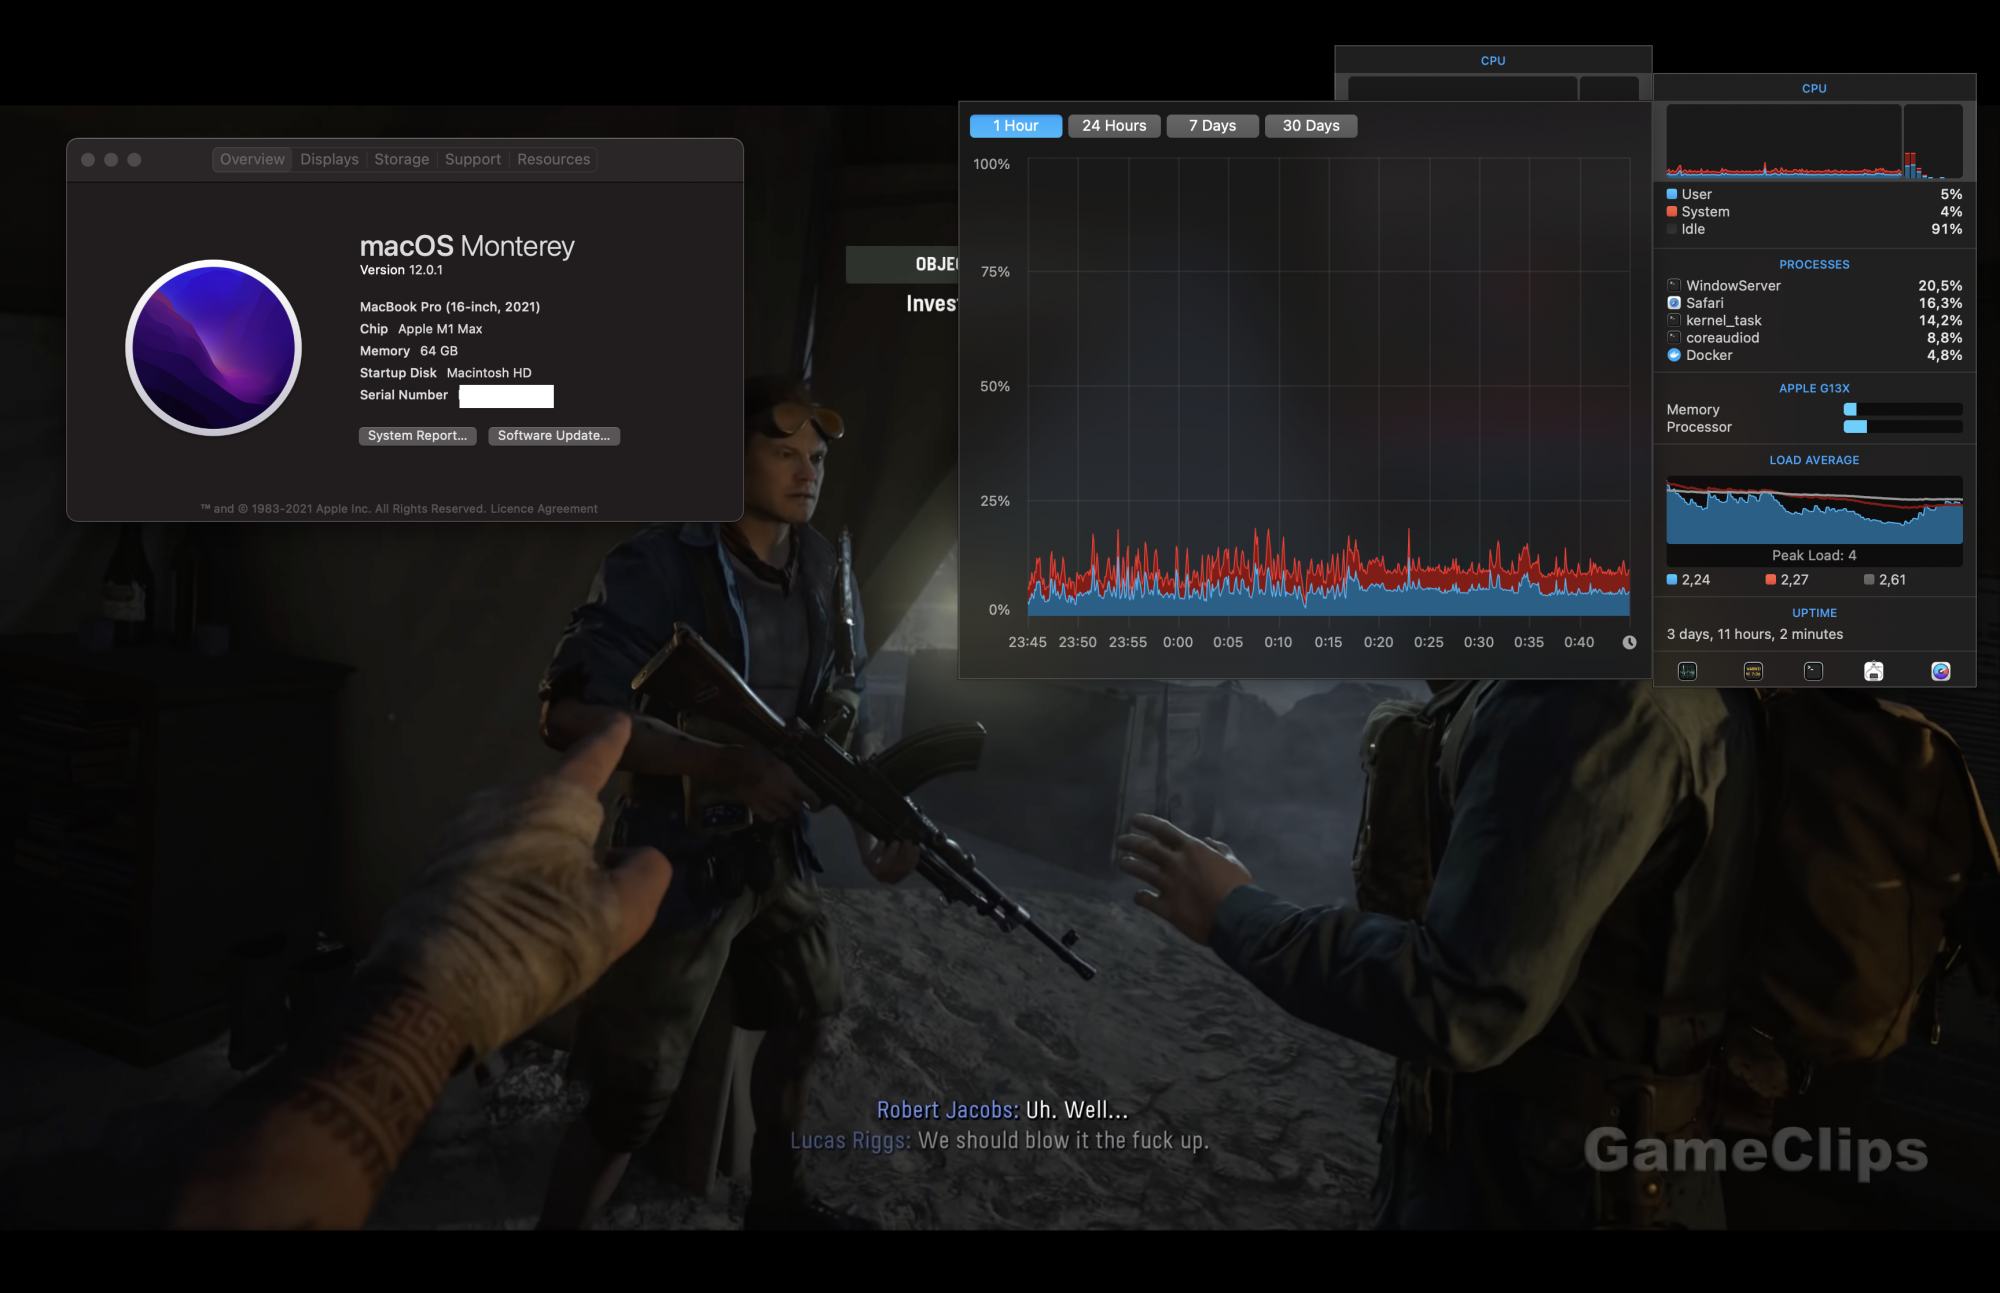The height and width of the screenshot is (1293, 2000).
Task: Select the 1 Hour time range
Action: tap(1015, 126)
